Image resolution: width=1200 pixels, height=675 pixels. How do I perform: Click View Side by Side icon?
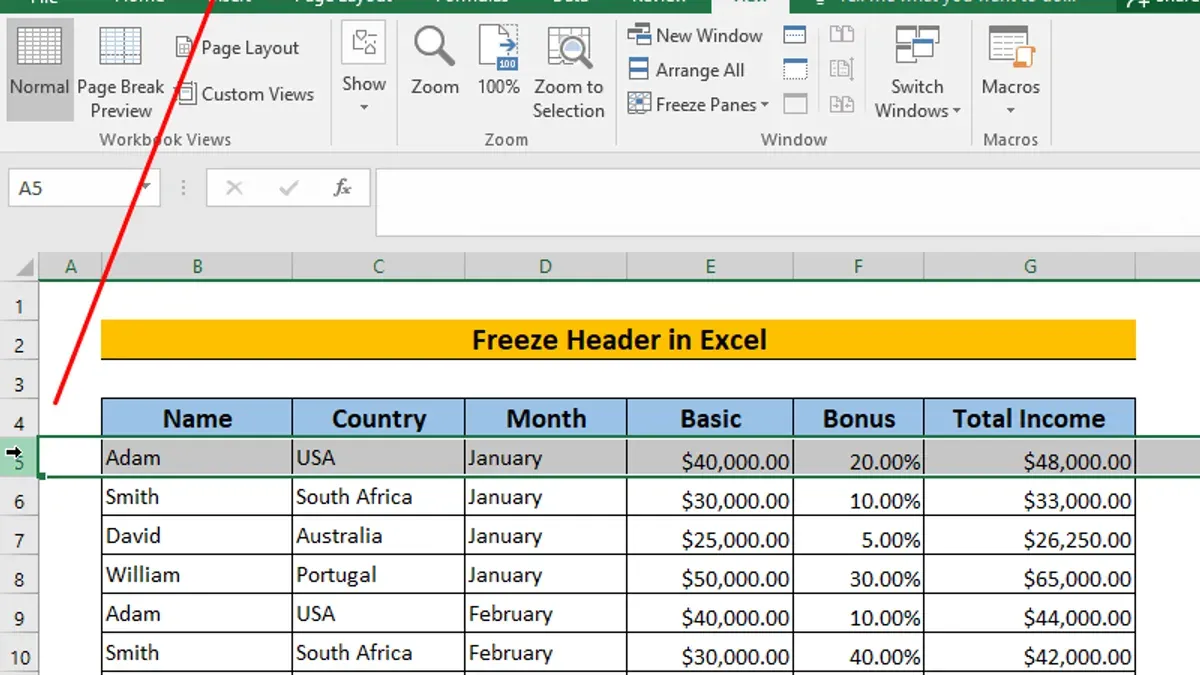[842, 35]
